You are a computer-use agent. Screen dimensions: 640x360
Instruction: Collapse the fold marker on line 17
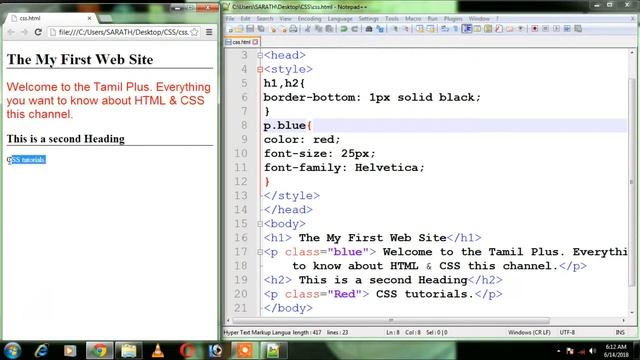[x=260, y=252]
